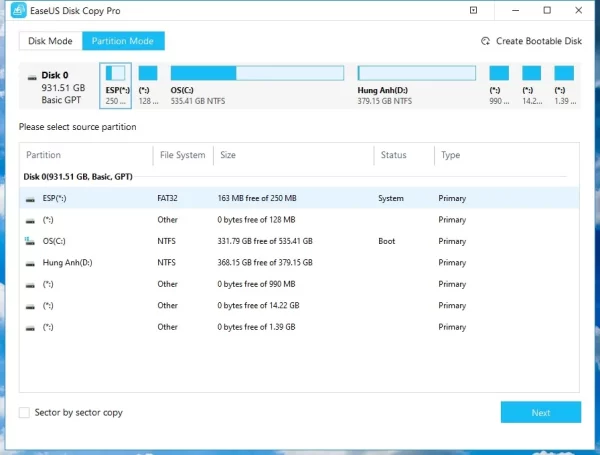Screen dimensions: 600x455
Task: Click the Size column header
Action: (228, 155)
